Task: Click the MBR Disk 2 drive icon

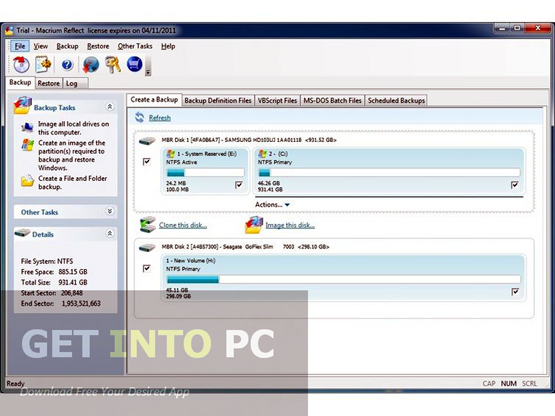Action: point(147,247)
